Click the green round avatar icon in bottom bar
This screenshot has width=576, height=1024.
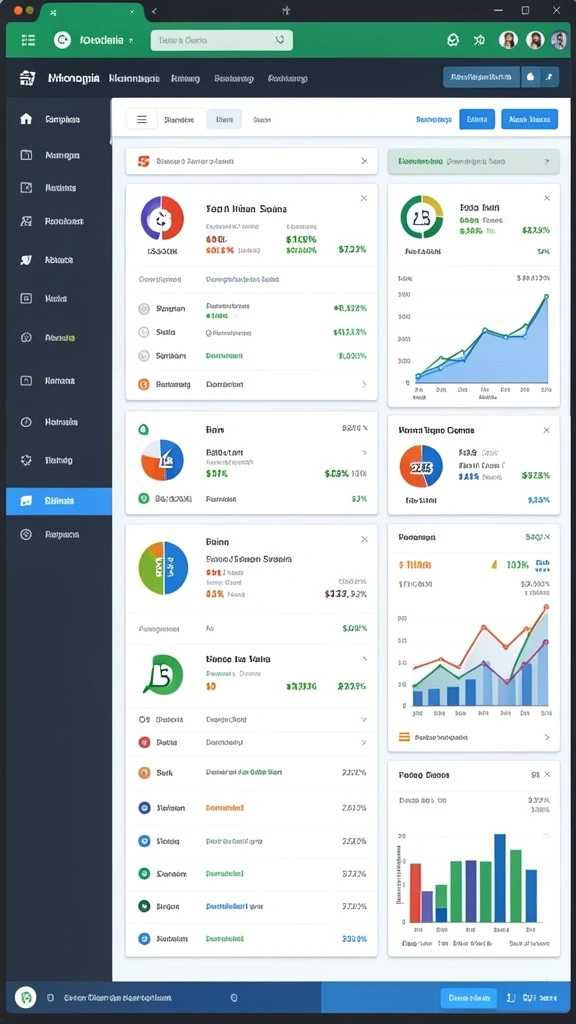[25, 997]
